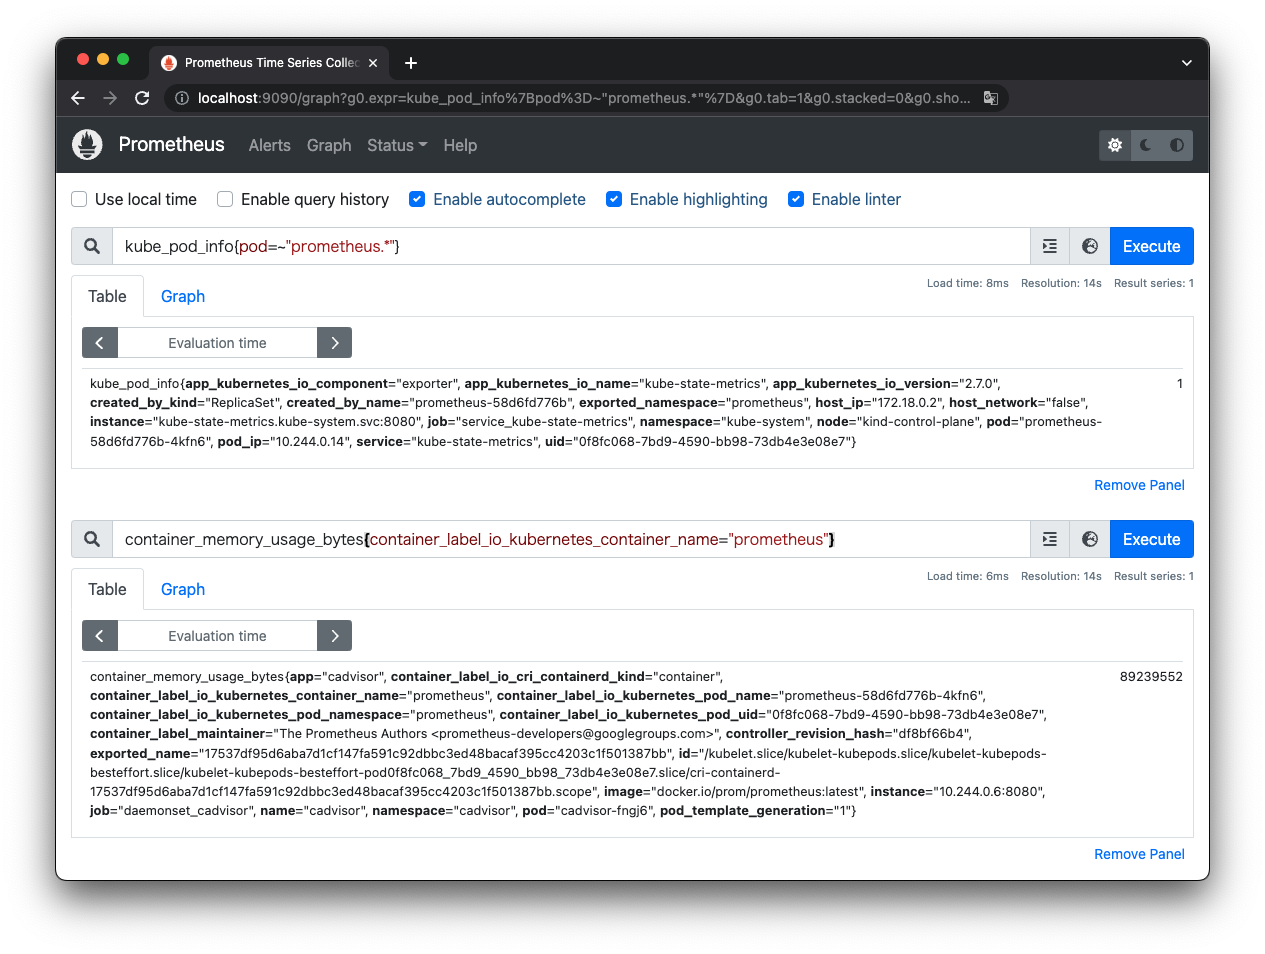1265x954 pixels.
Task: Disable the Enable highlighting checkbox
Action: (614, 199)
